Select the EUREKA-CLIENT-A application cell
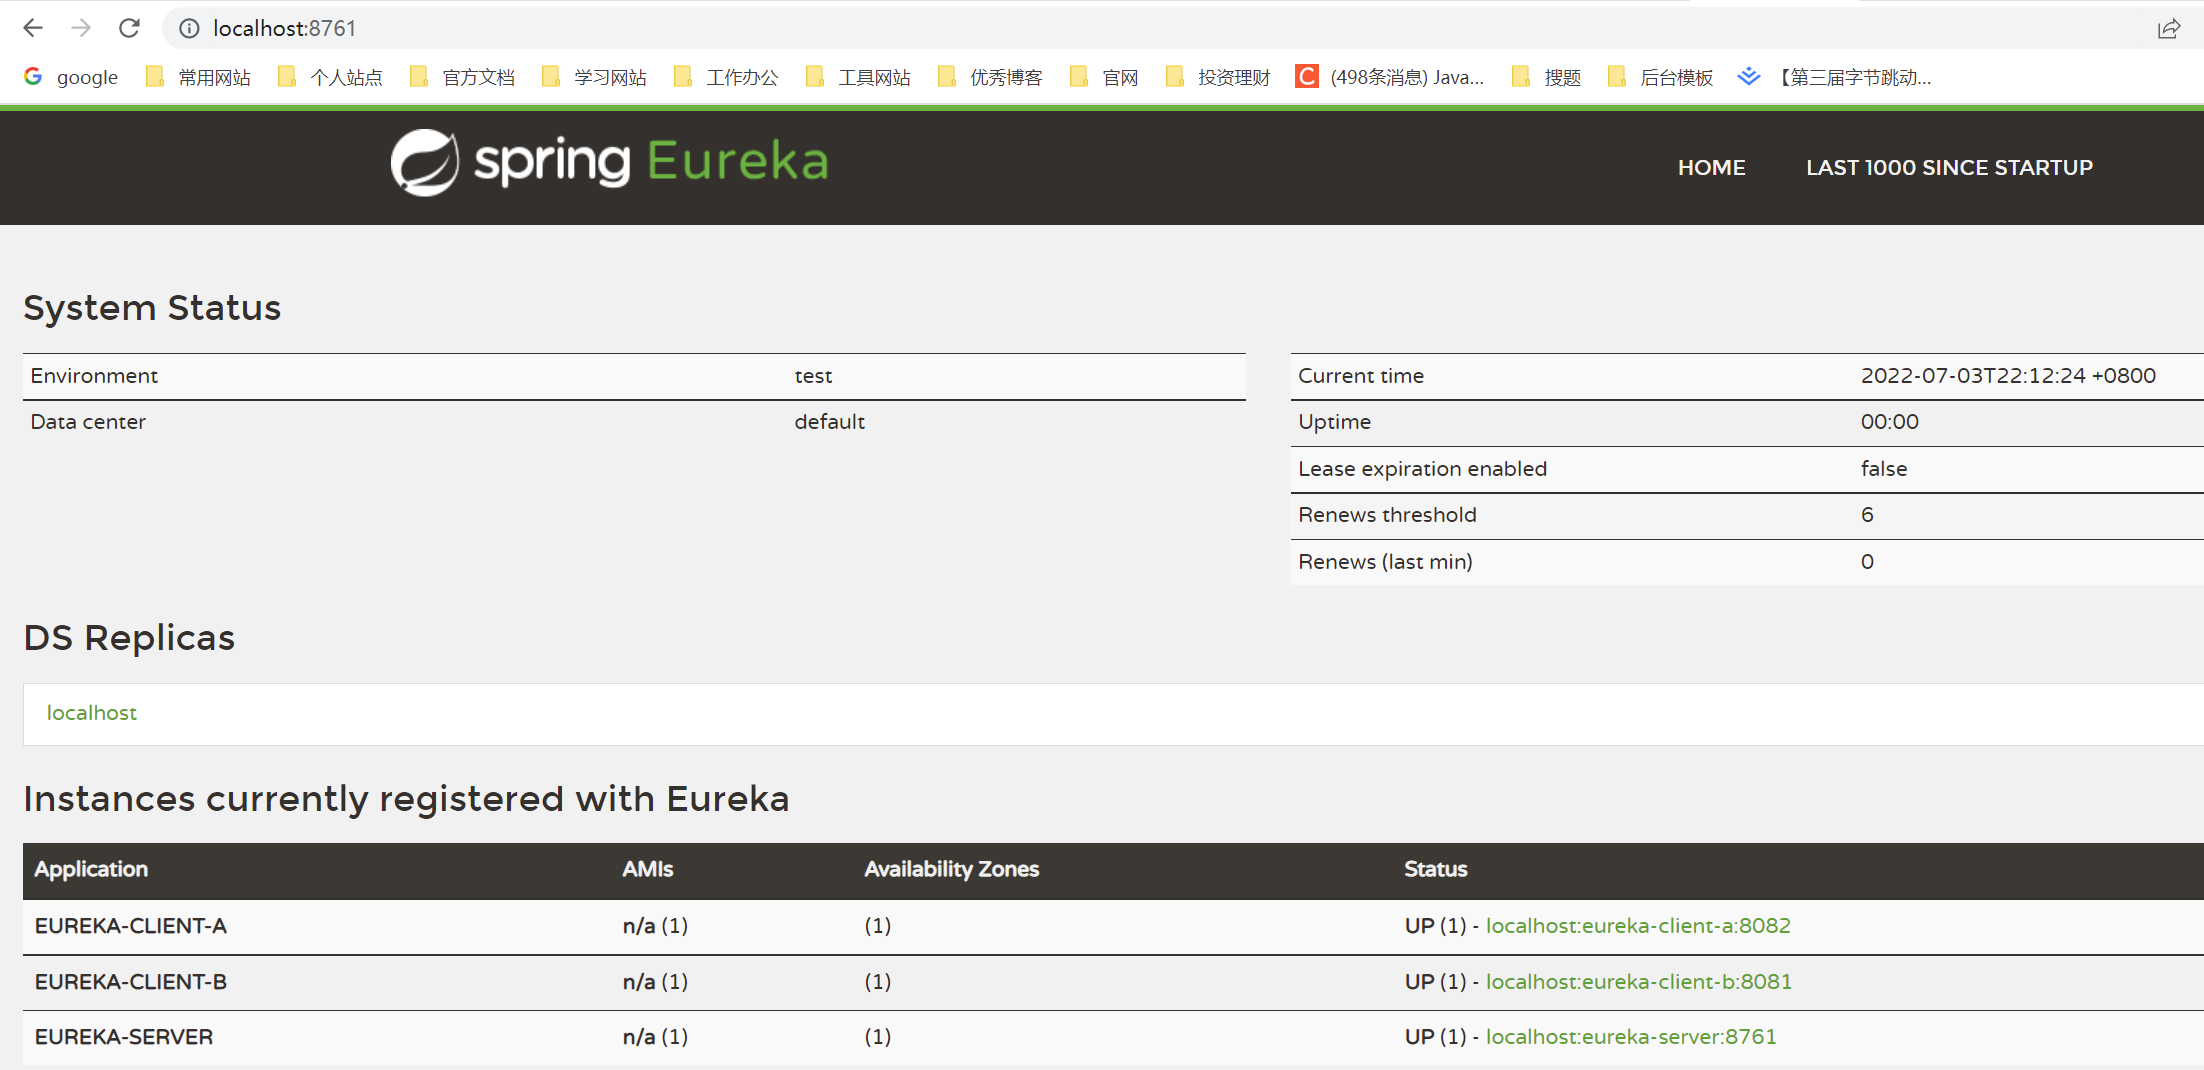 coord(131,926)
